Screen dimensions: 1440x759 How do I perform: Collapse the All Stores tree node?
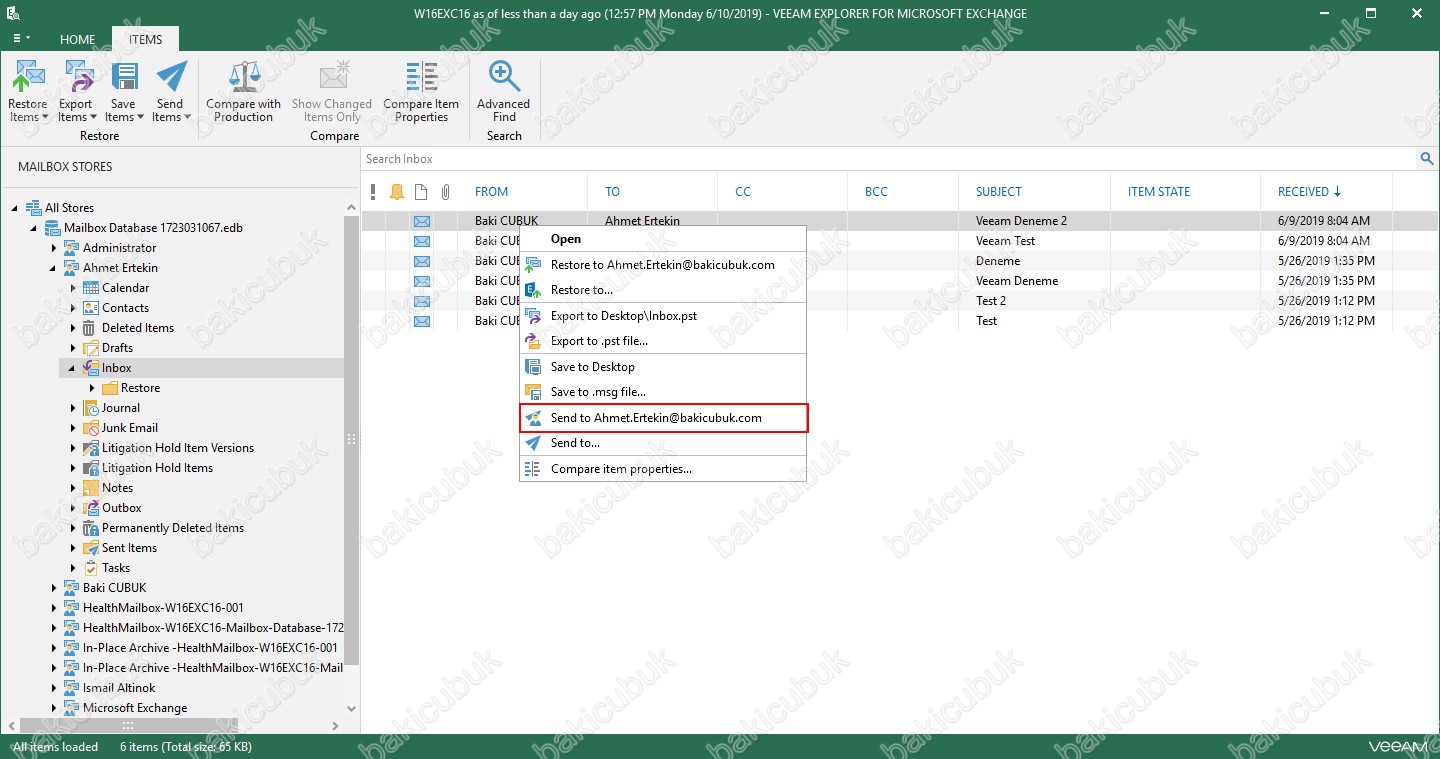16,208
